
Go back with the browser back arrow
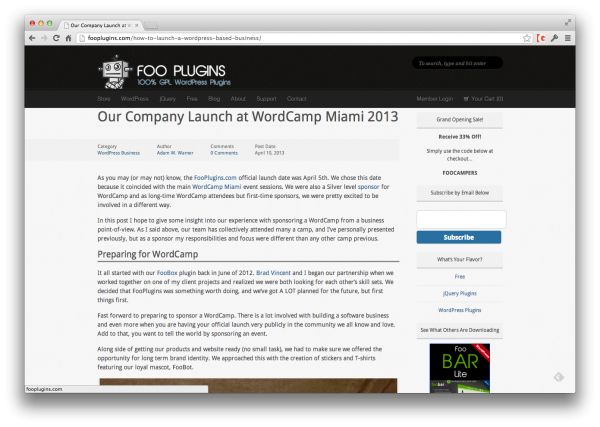(32, 38)
